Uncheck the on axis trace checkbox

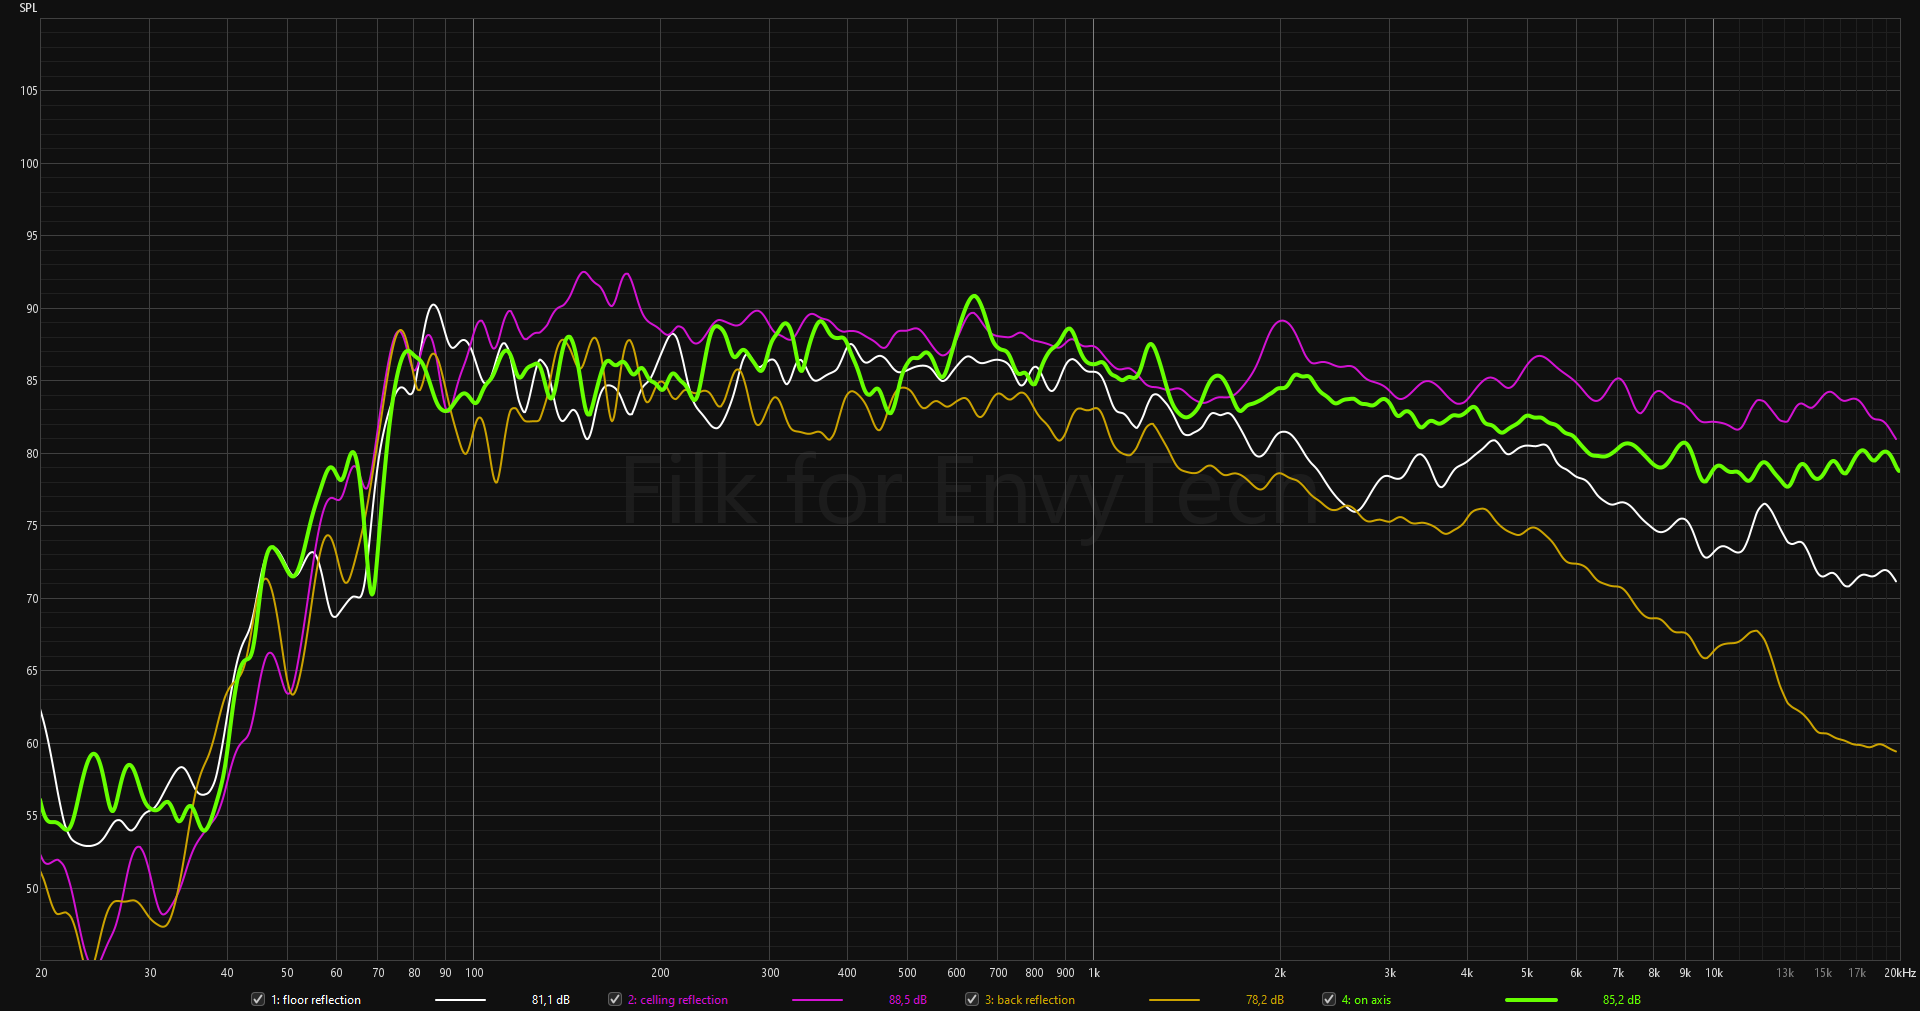click(1329, 999)
